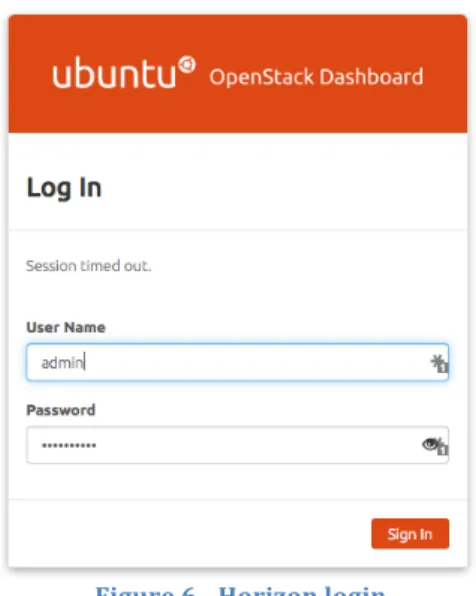Focus the Password input field
Screen dimensions: 476x596
click(x=237, y=445)
